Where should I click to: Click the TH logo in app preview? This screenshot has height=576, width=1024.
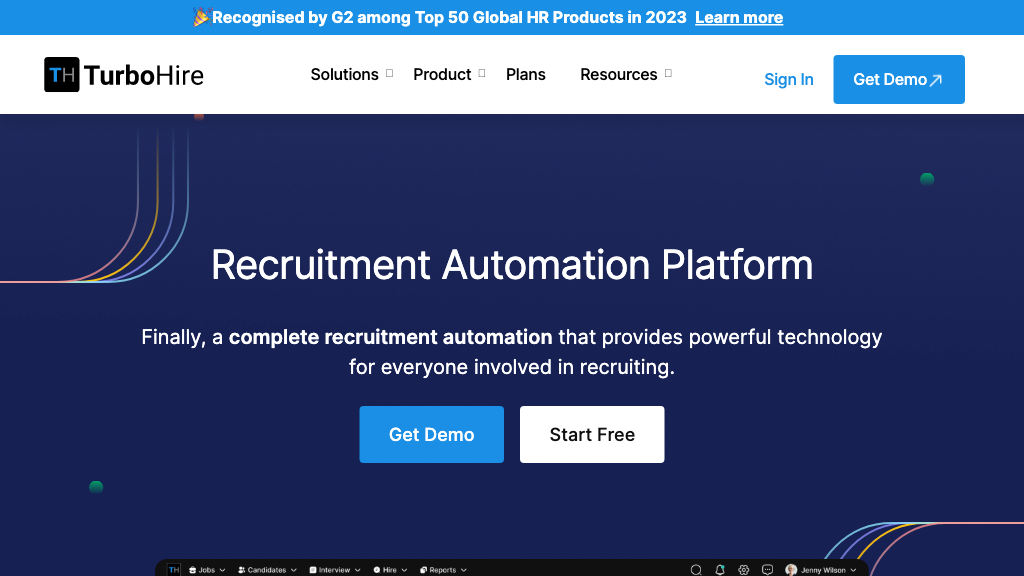click(x=174, y=570)
